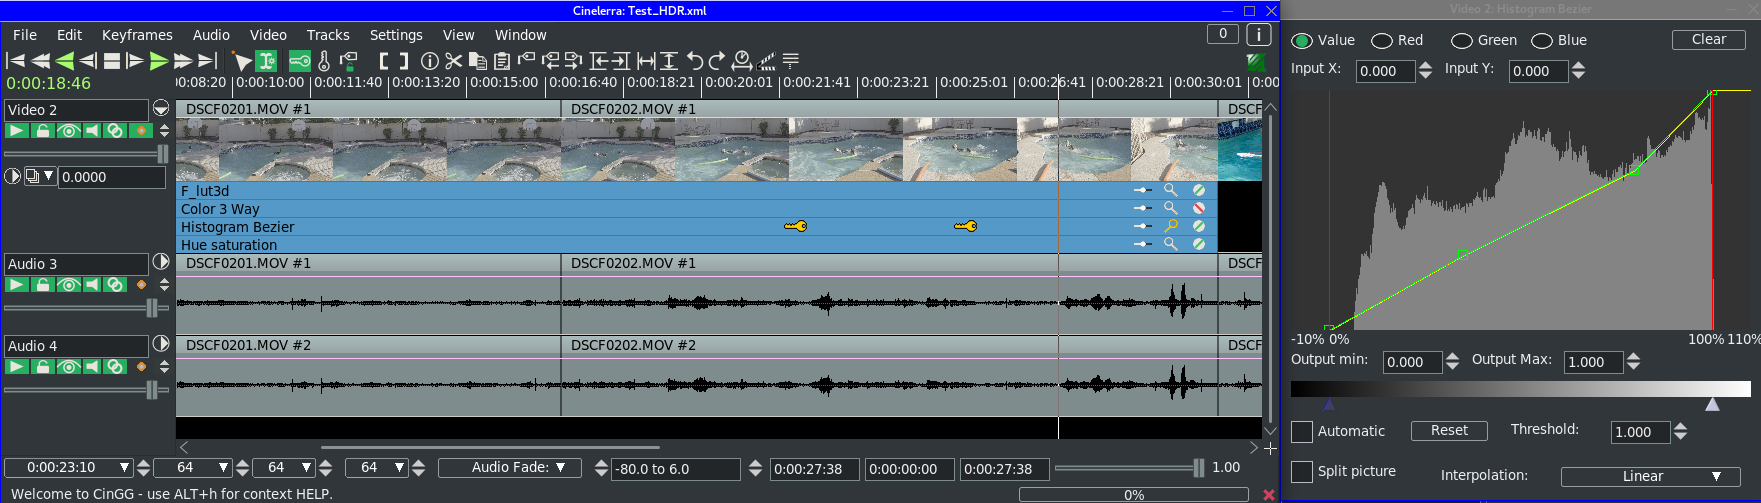1761x503 pixels.
Task: Tick the Split picture checkbox
Action: tap(1302, 472)
